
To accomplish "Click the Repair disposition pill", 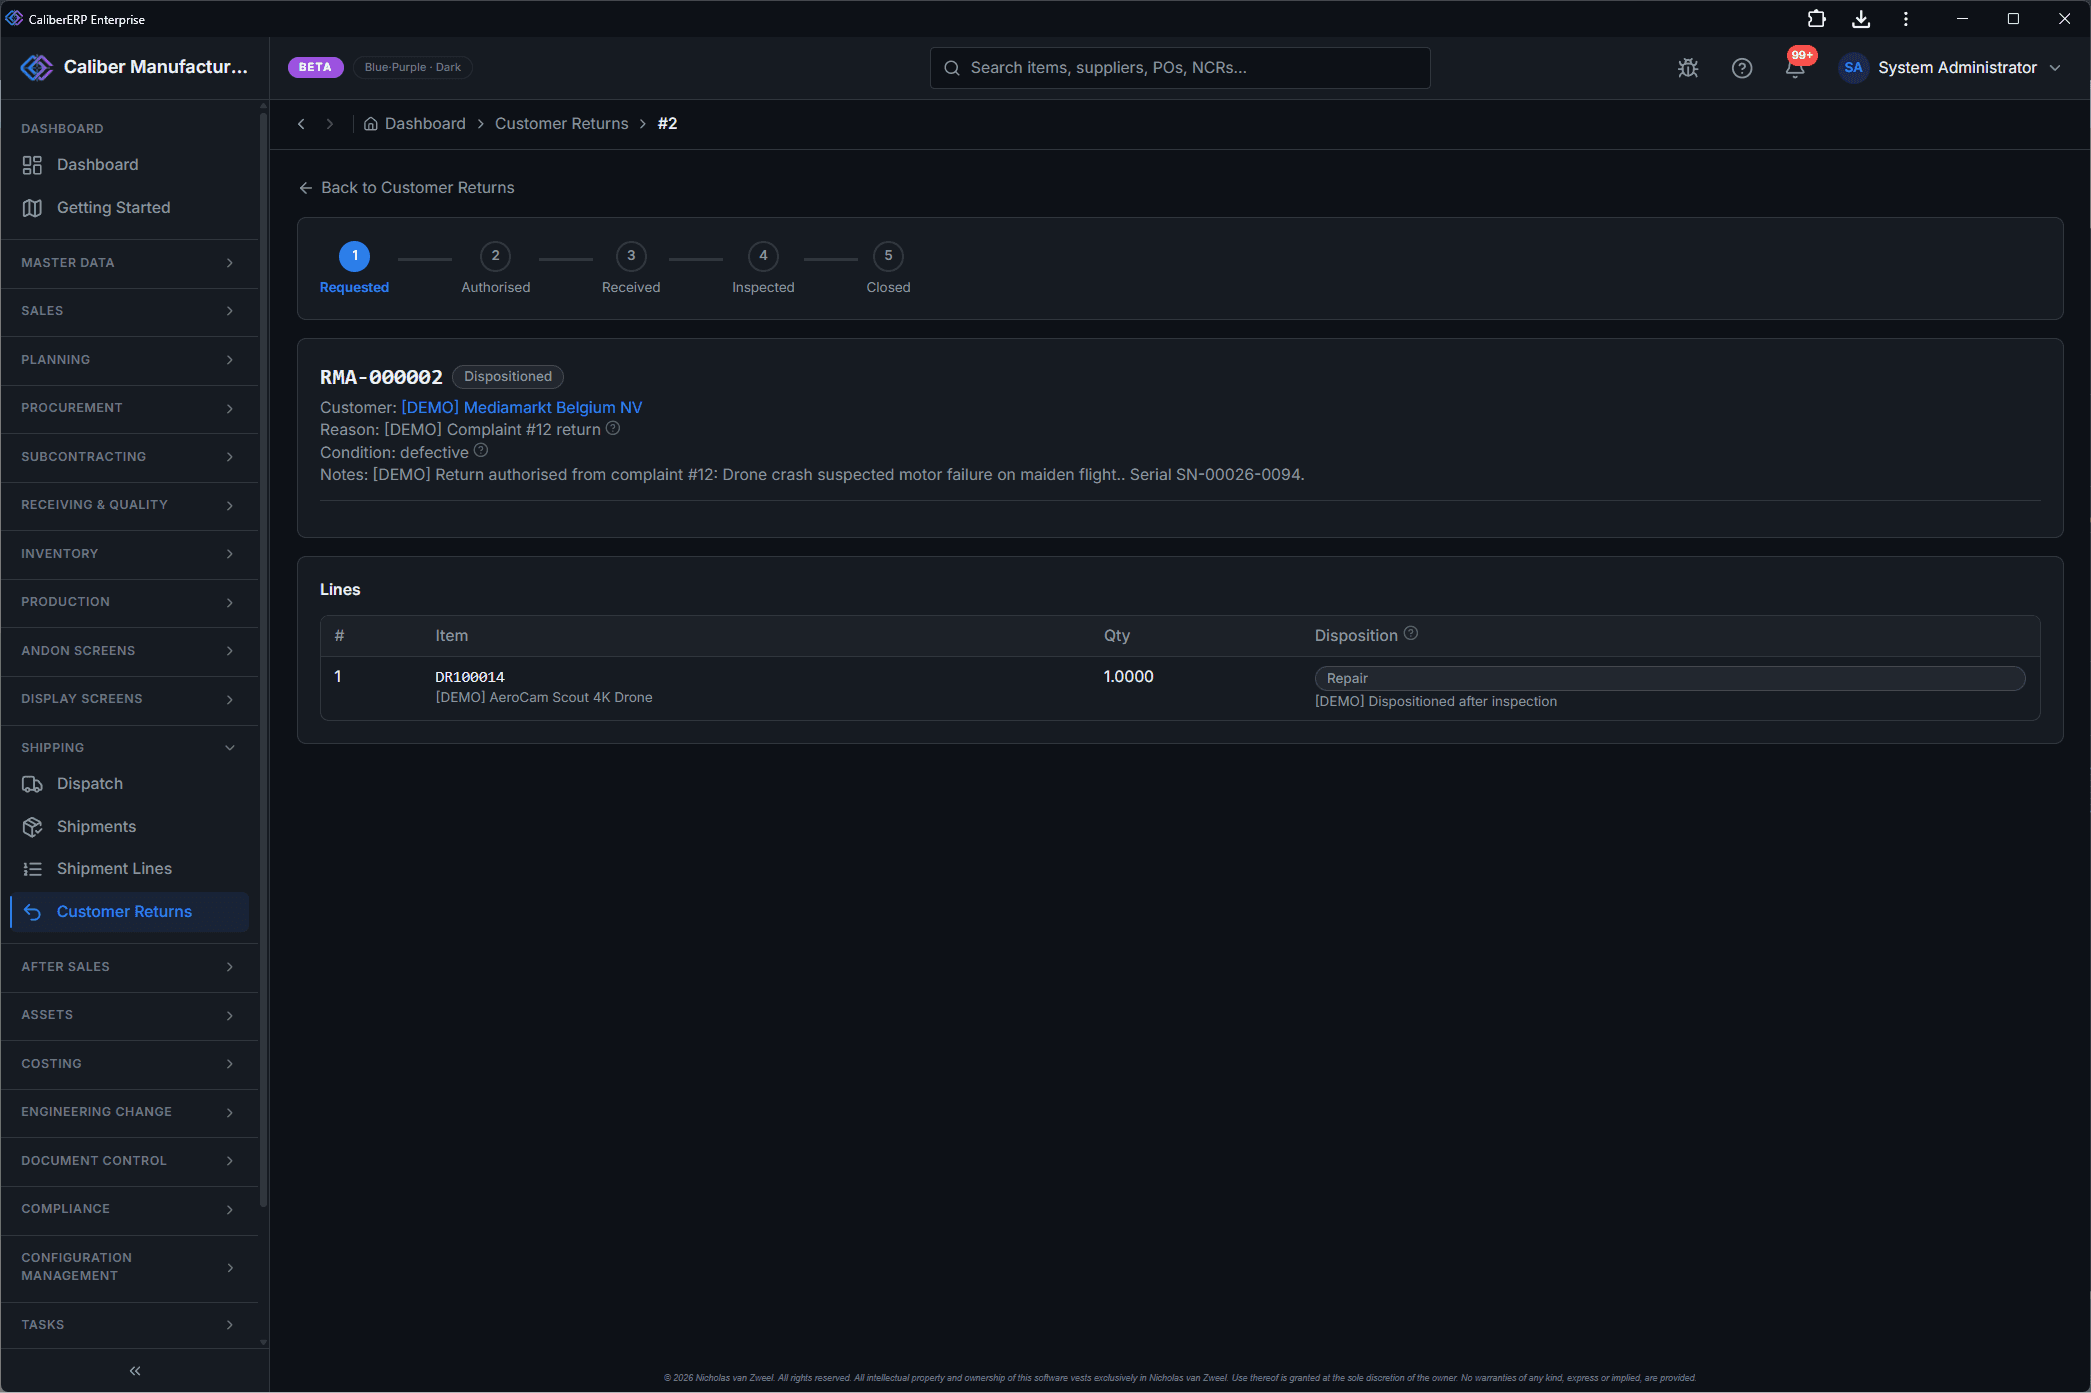I will (x=1670, y=678).
